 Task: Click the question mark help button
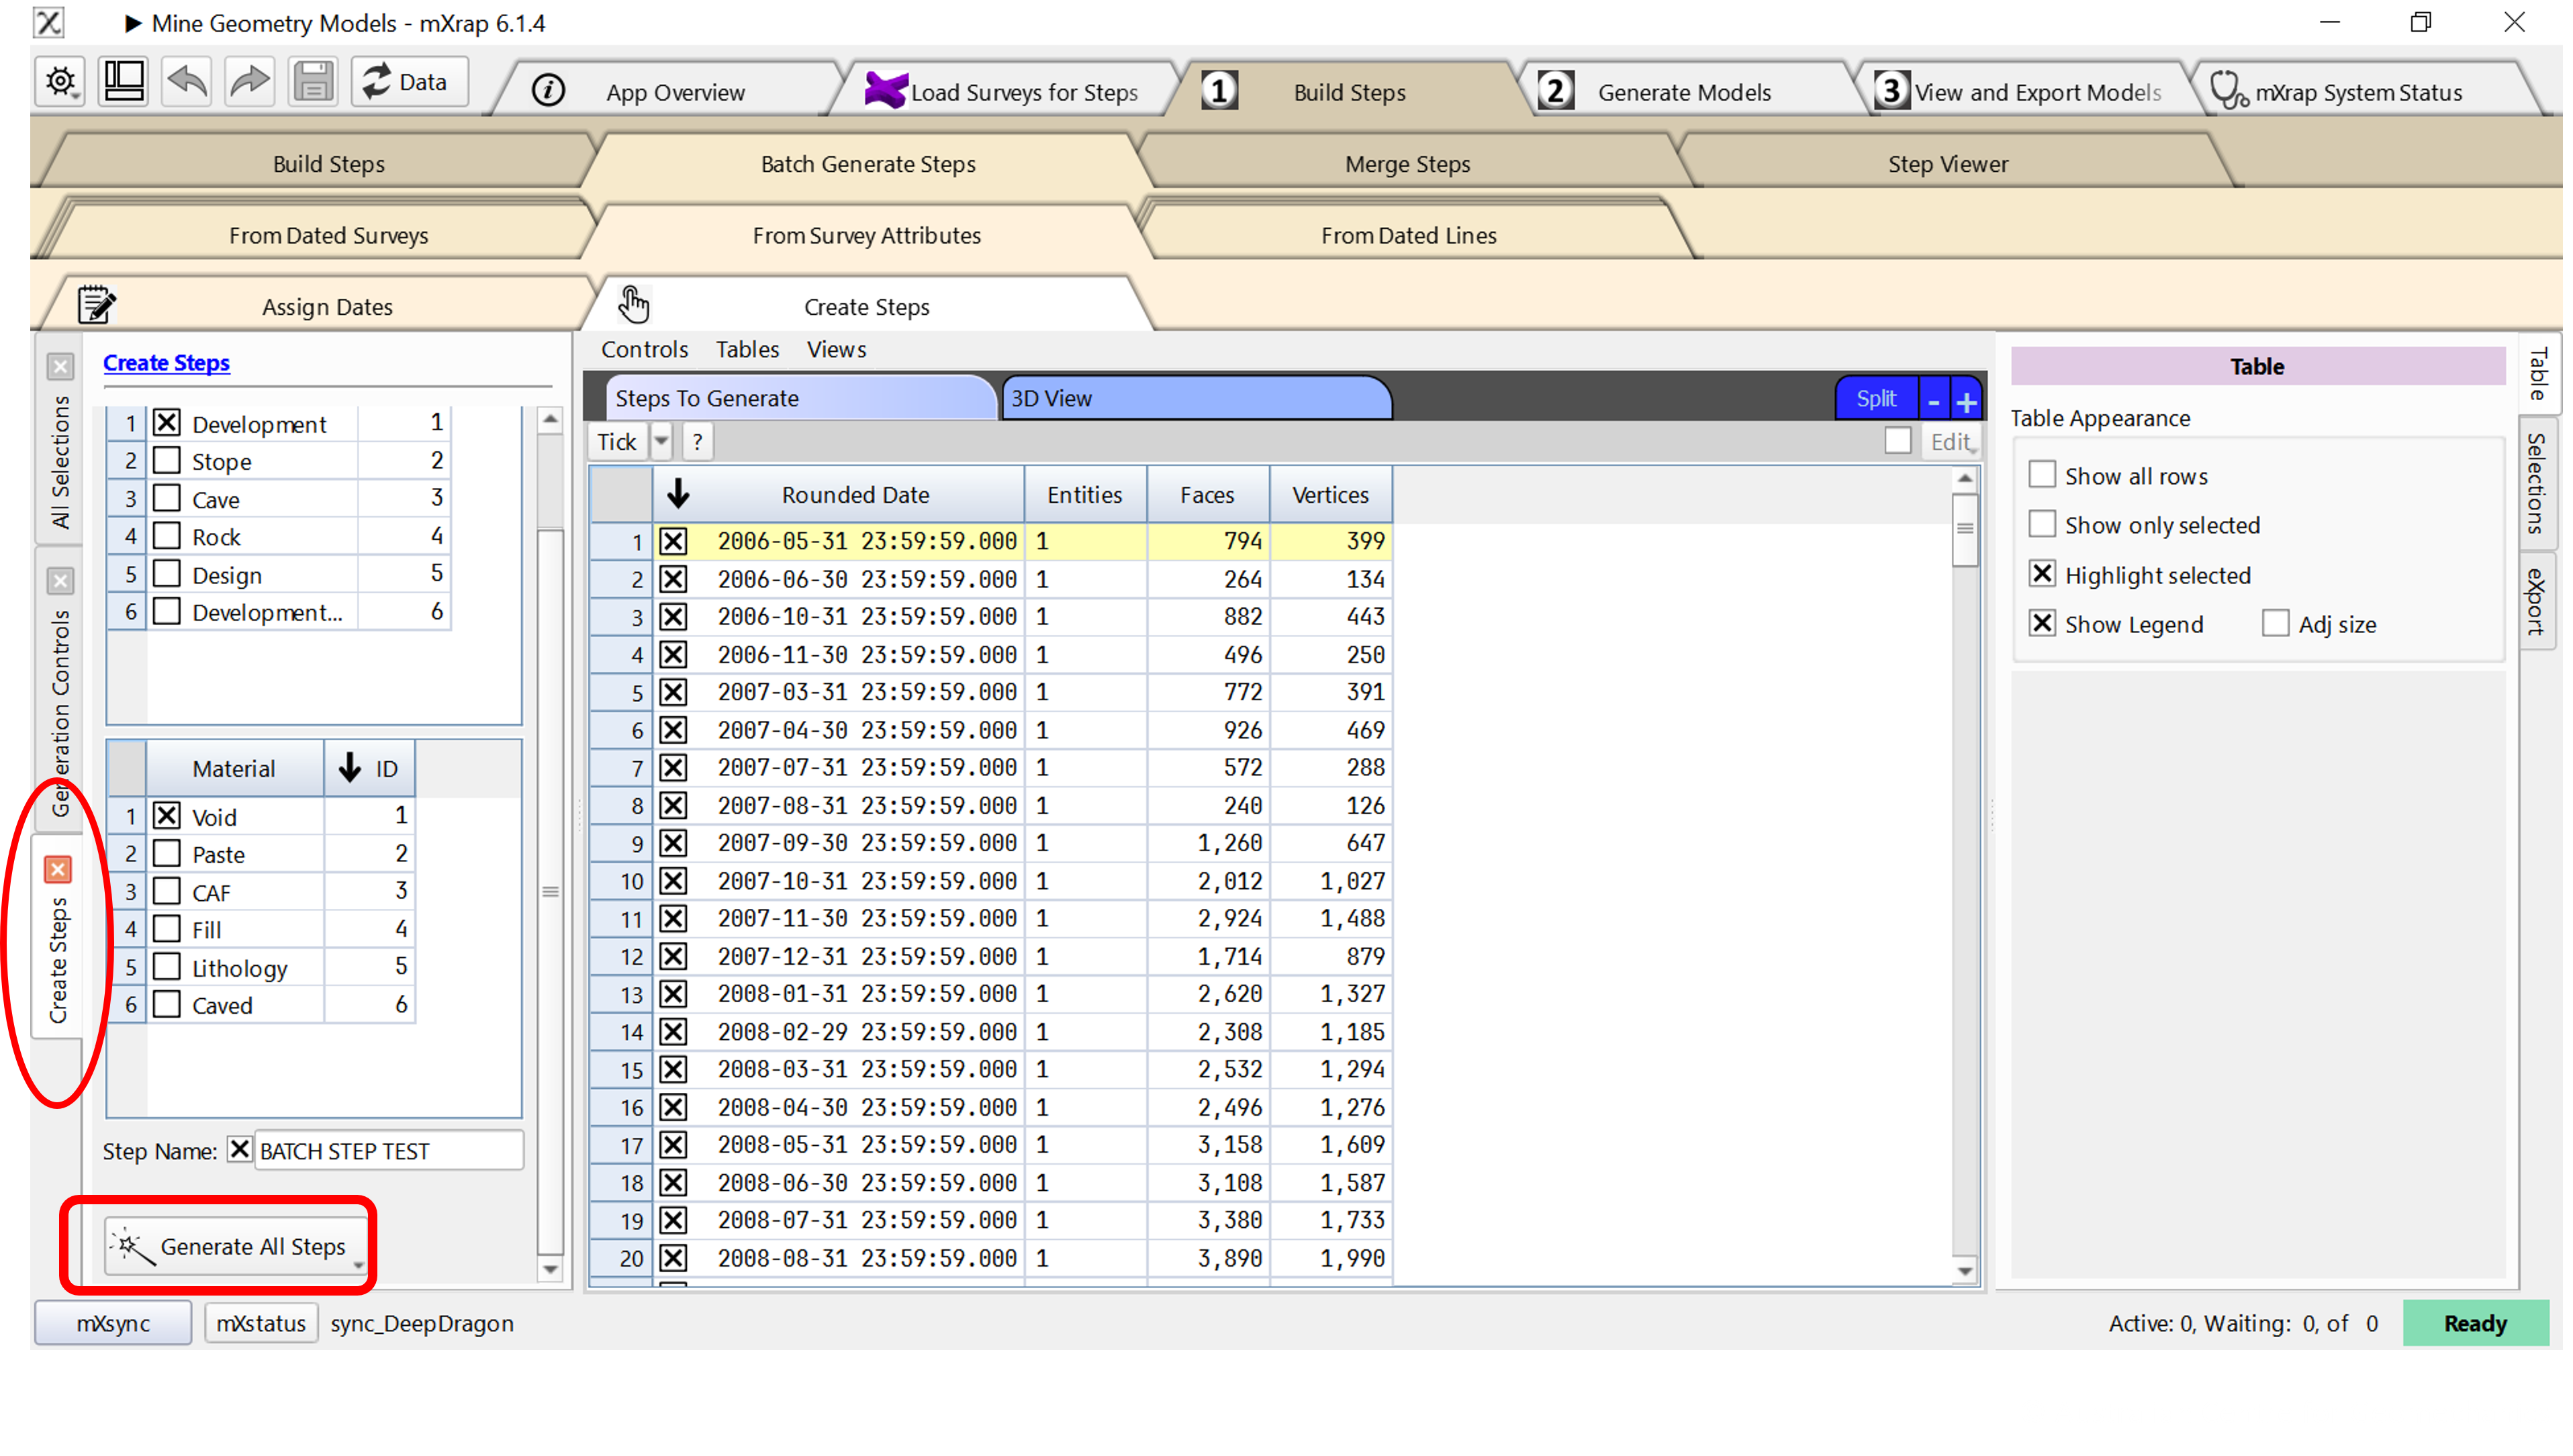[x=697, y=442]
